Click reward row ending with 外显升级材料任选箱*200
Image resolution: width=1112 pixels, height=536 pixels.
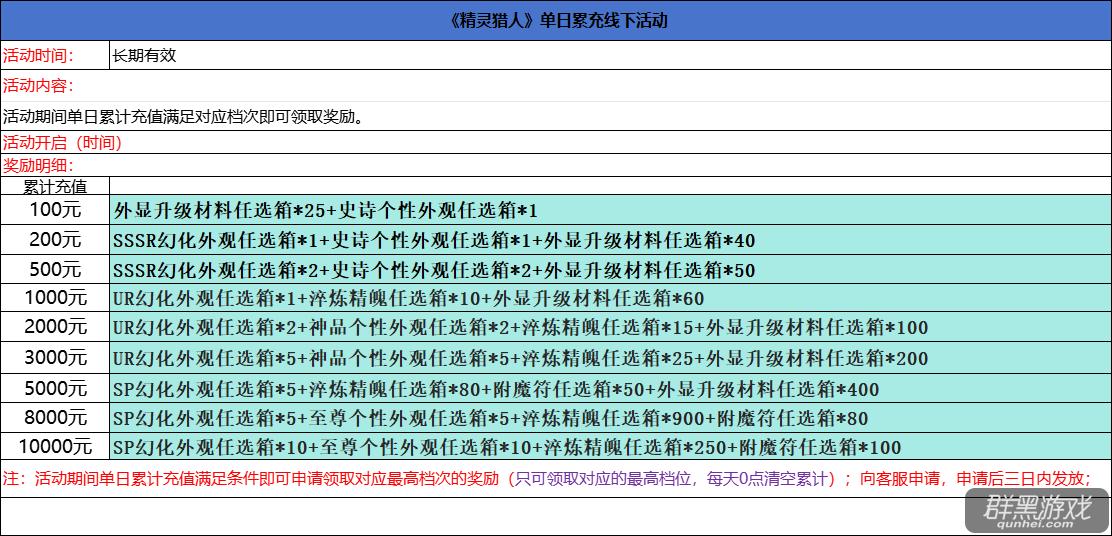[x=611, y=357]
